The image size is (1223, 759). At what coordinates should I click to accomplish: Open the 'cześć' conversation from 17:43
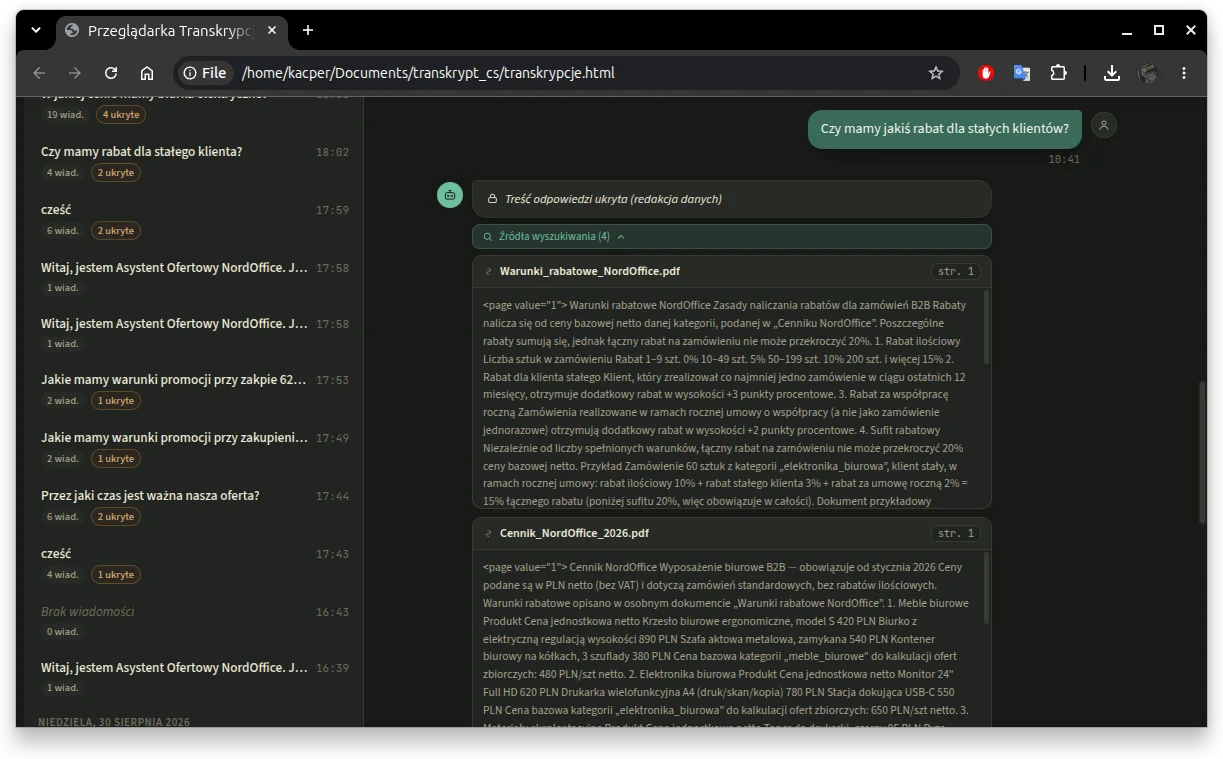195,563
